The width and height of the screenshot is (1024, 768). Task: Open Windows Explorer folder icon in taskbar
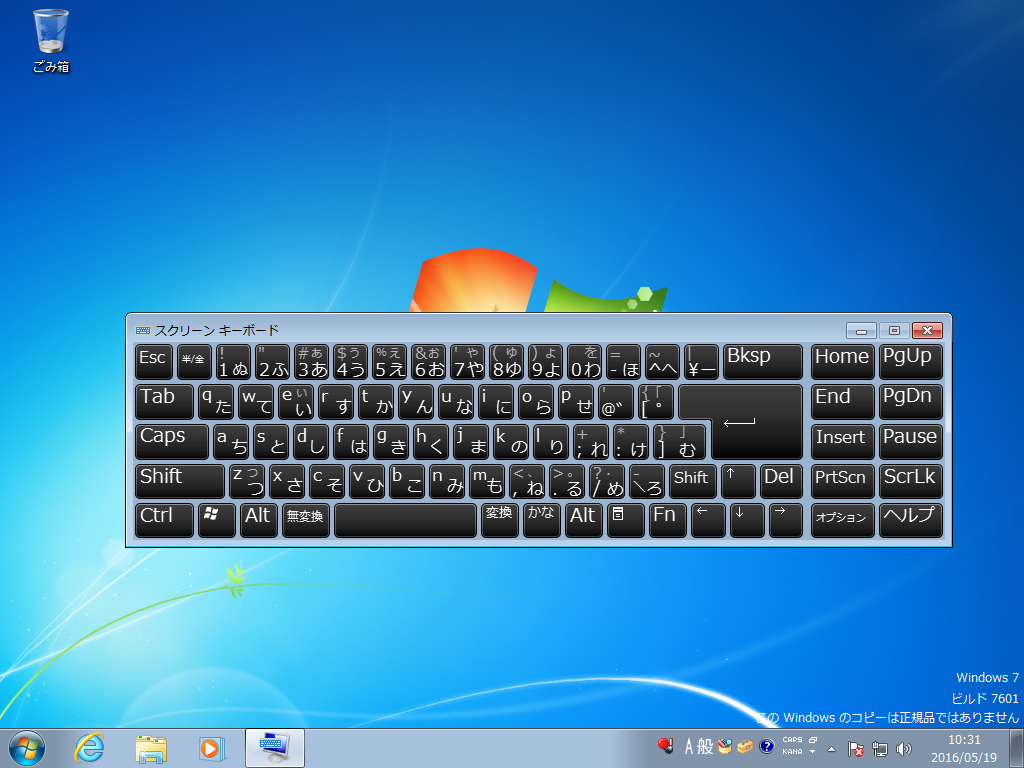click(x=151, y=749)
